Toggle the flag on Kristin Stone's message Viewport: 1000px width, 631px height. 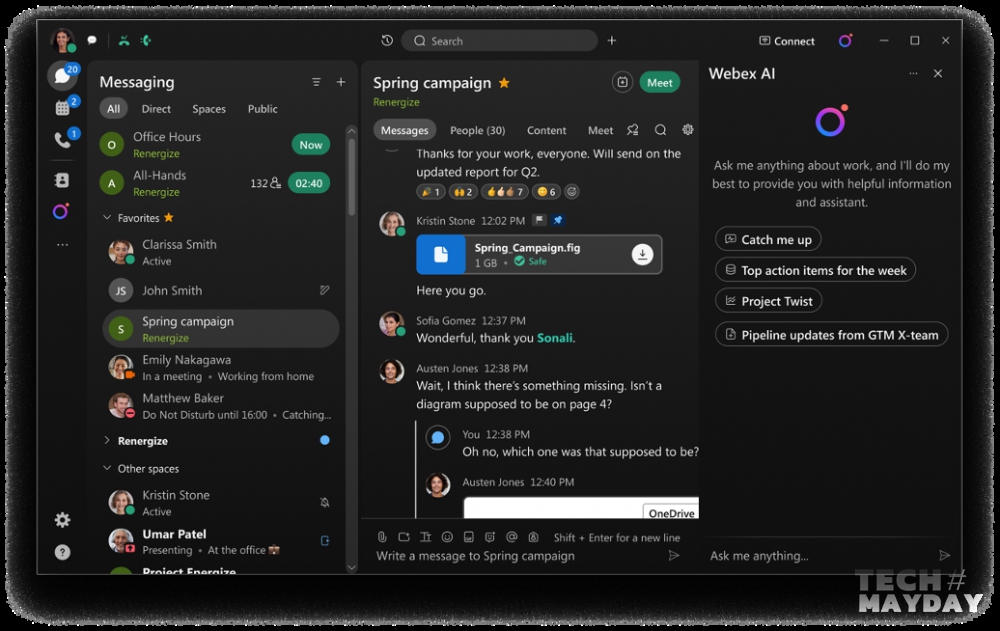pyautogui.click(x=540, y=220)
